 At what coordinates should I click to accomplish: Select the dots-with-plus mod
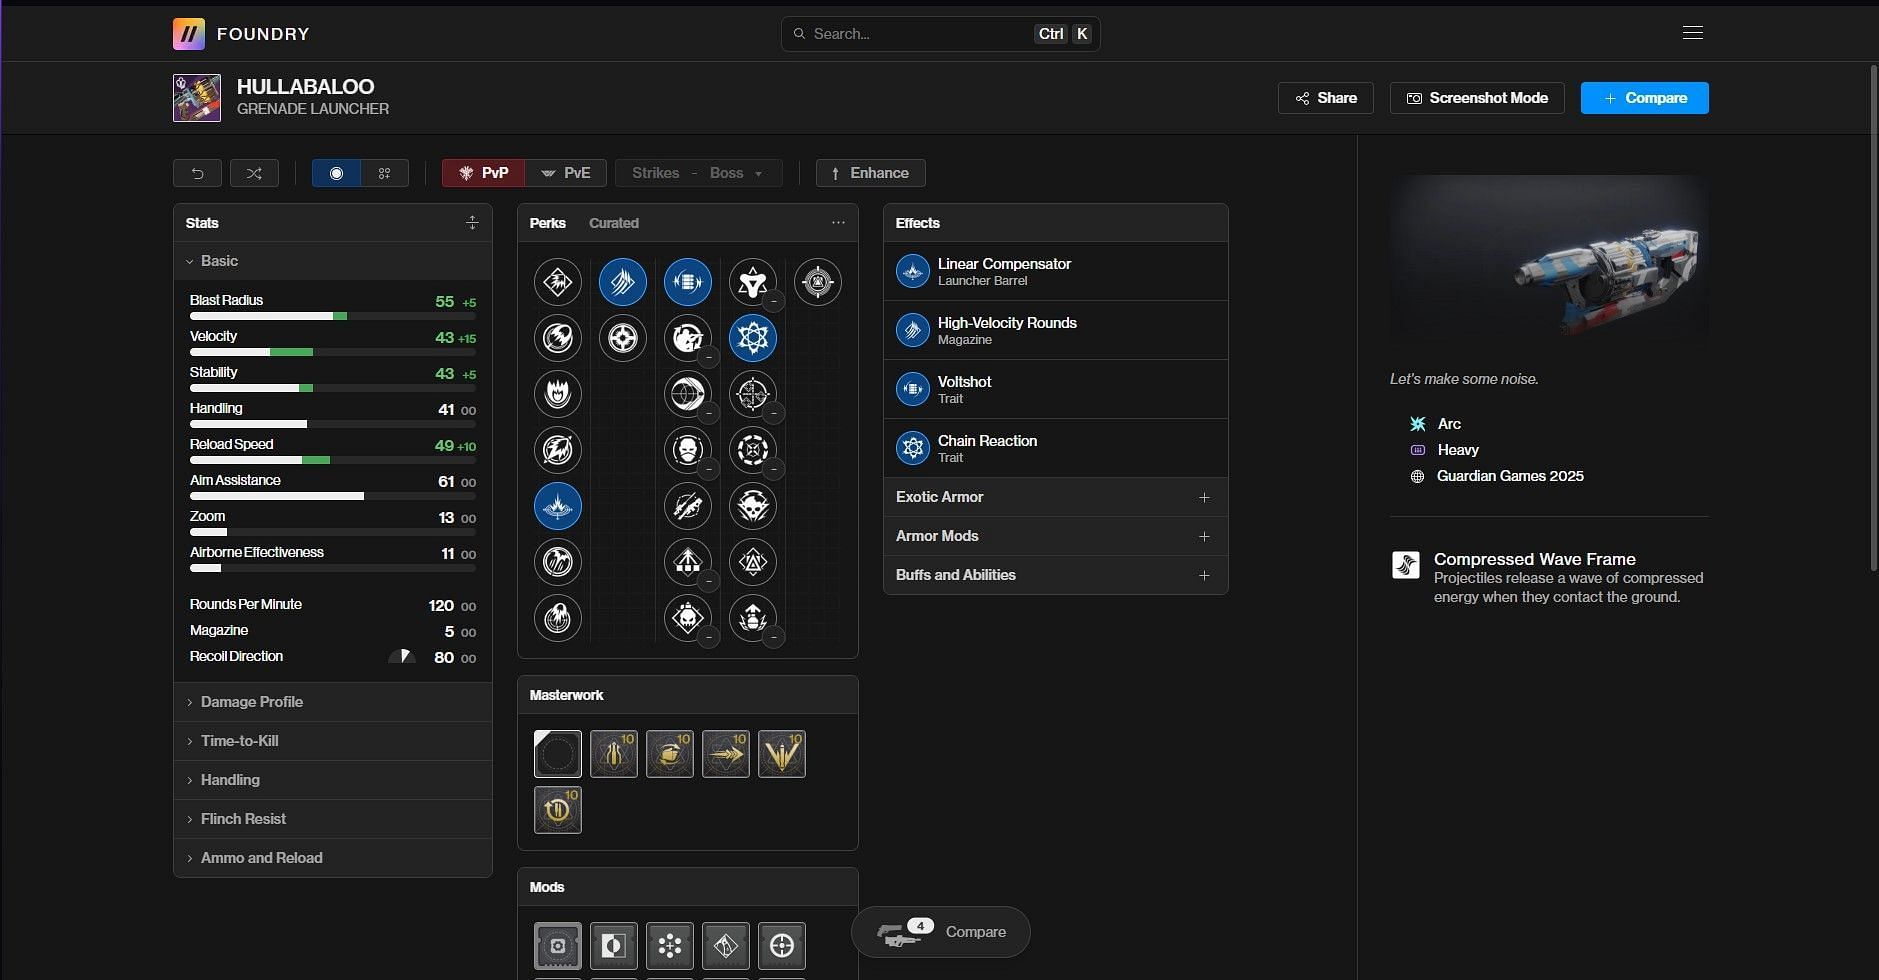click(x=669, y=946)
